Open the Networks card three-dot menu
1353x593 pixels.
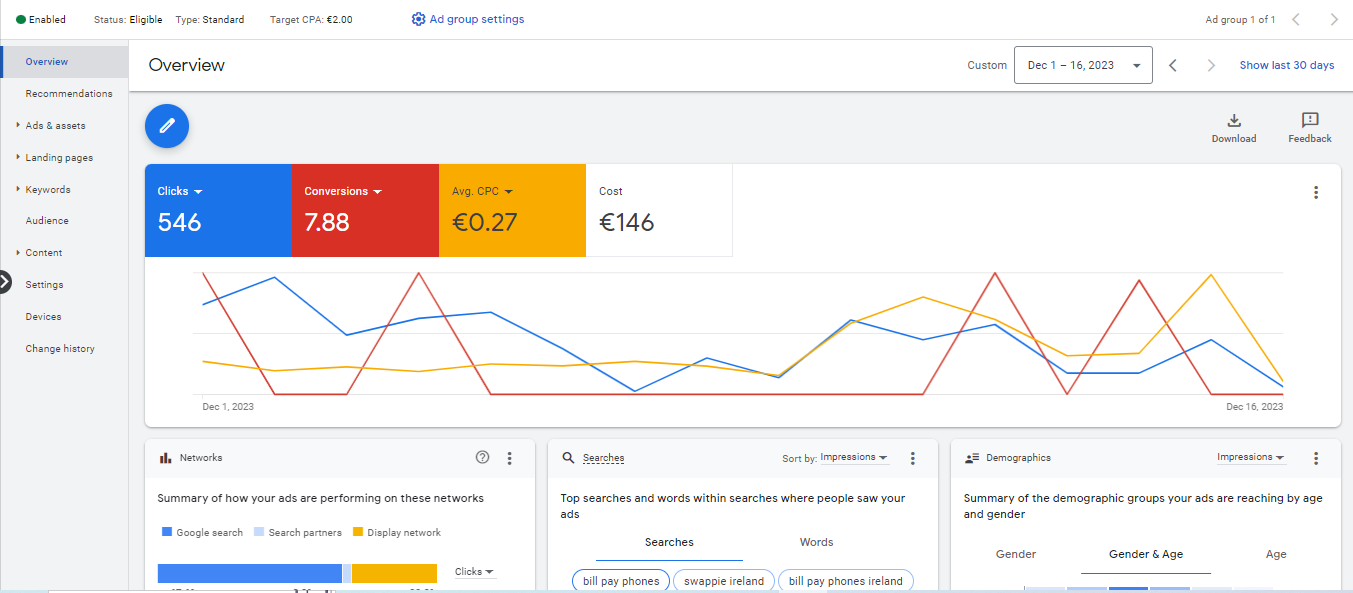pos(509,458)
